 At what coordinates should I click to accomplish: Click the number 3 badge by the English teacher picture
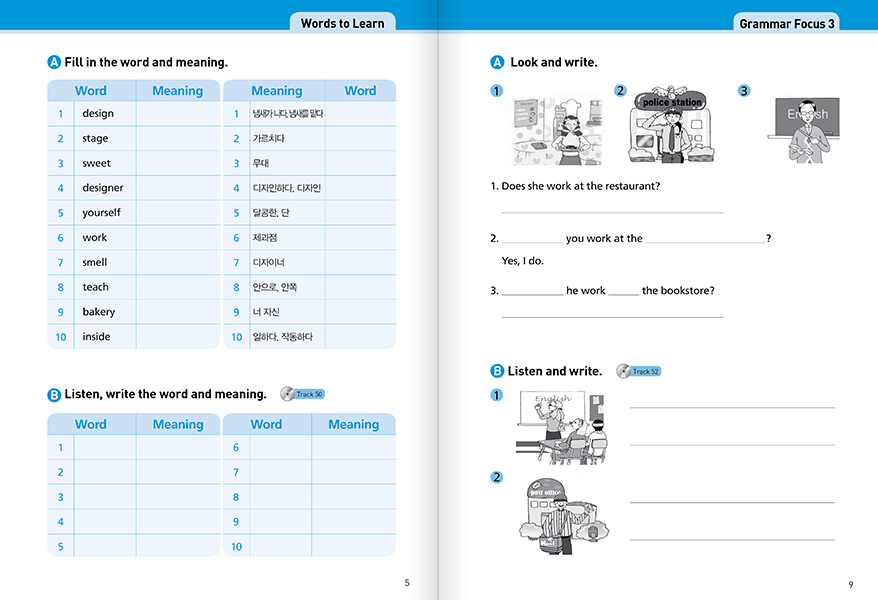(743, 91)
